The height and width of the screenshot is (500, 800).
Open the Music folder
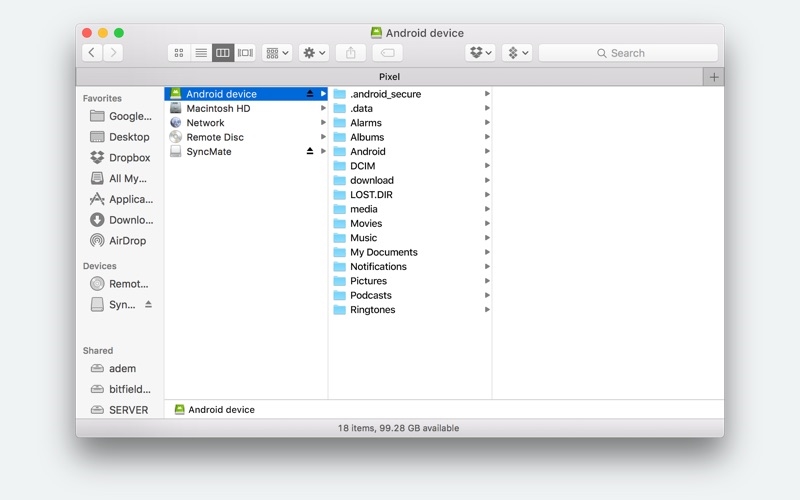[411, 238]
